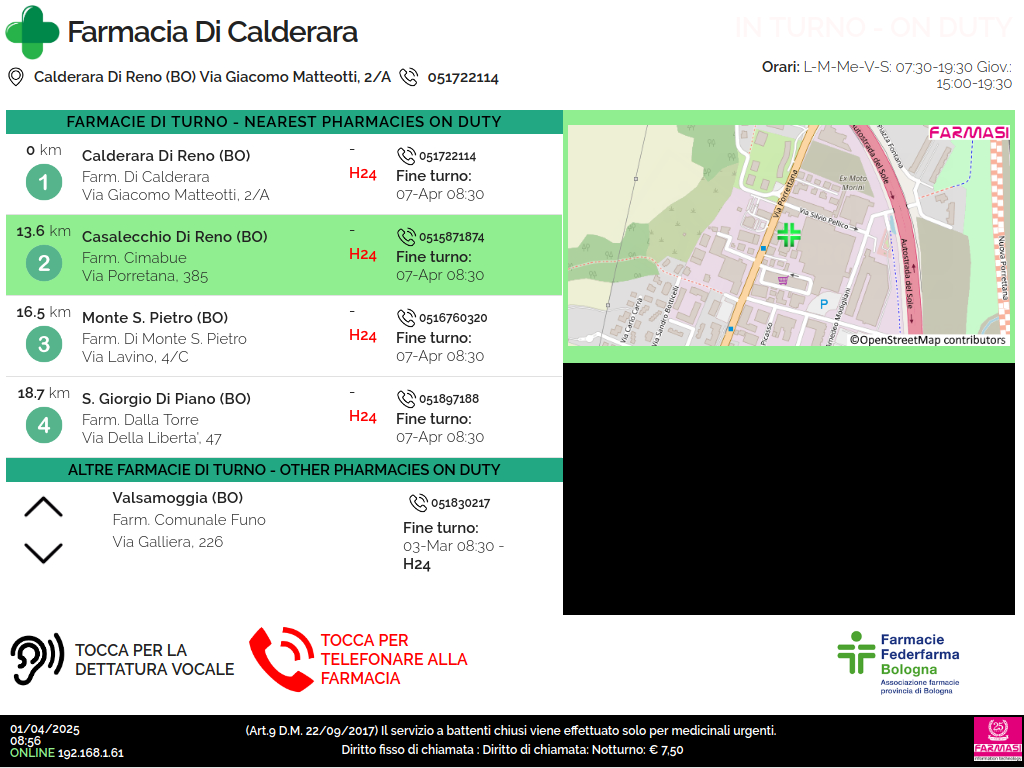Open the Farmacie Federfarma Bologna logo link
Screen dimensions: 1024x768
coord(898,660)
